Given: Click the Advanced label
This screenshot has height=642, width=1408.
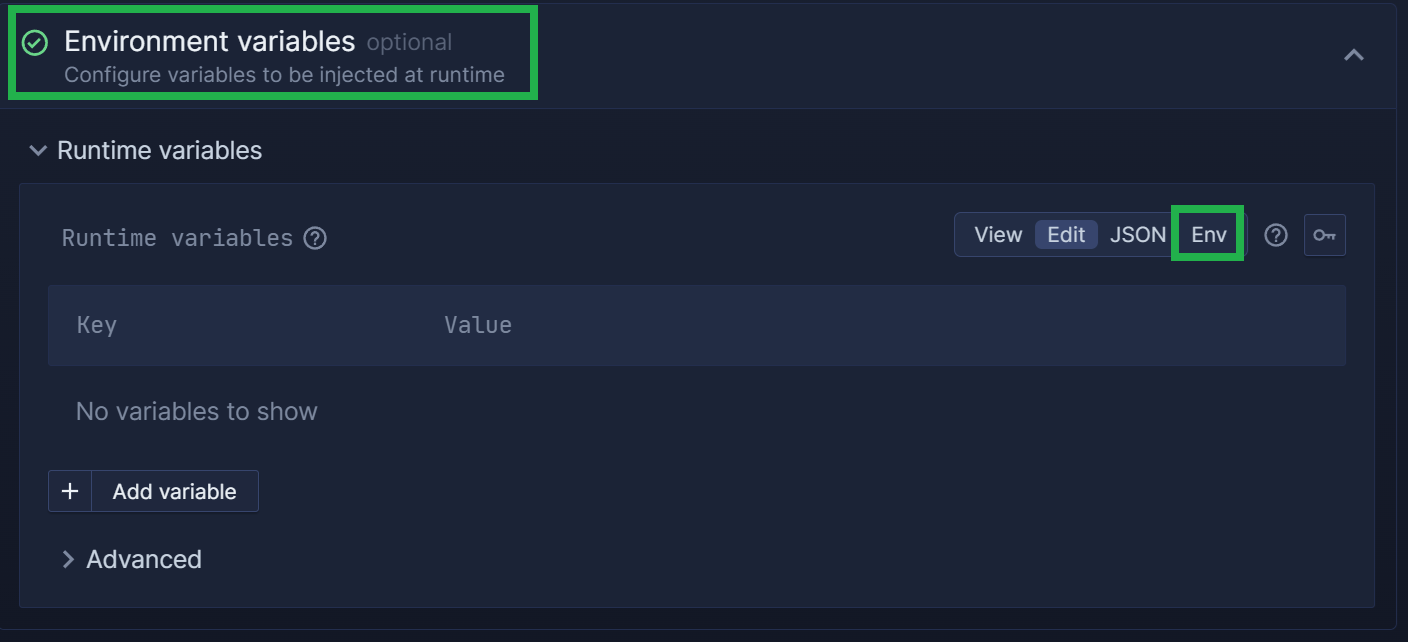Looking at the screenshot, I should click(x=144, y=559).
